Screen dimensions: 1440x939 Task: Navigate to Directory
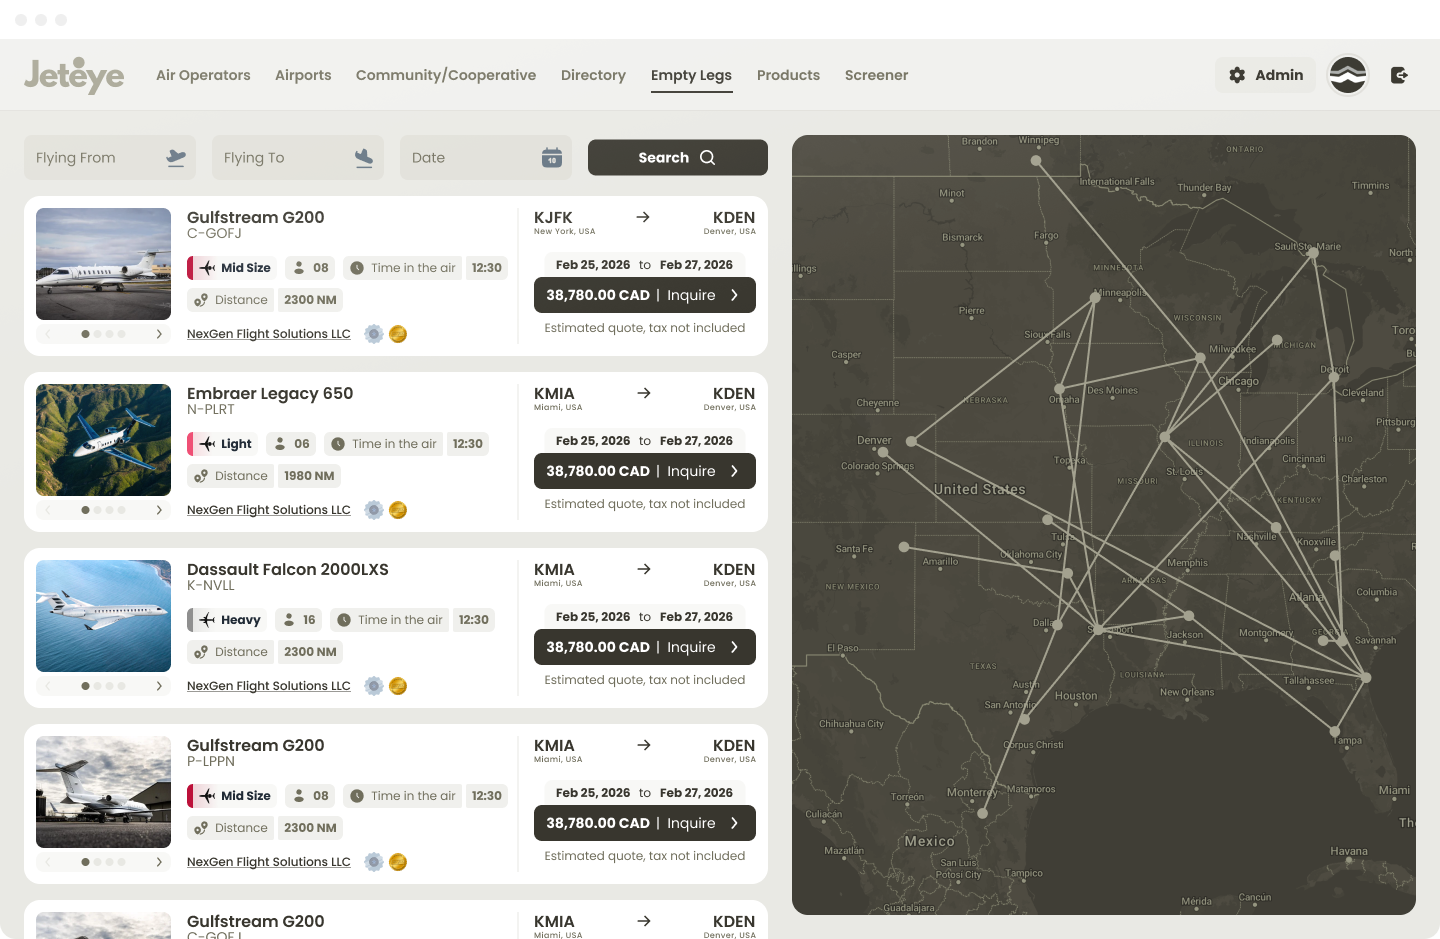pos(593,75)
